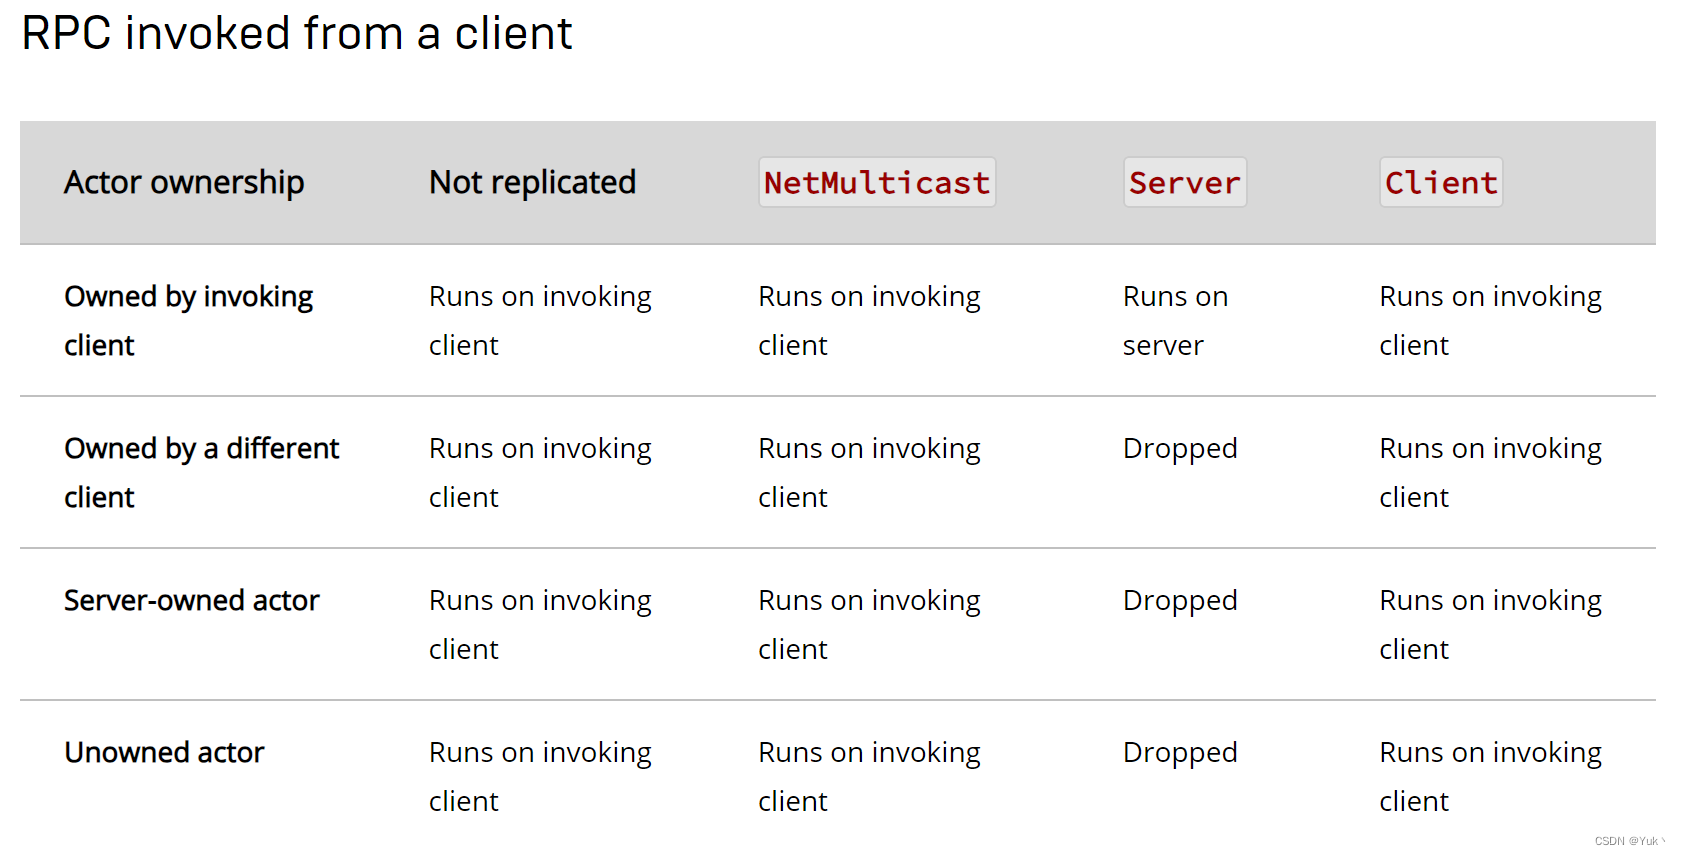Click Not replicated cell for Server-owned actor
This screenshot has width=1681, height=855.
tap(540, 624)
